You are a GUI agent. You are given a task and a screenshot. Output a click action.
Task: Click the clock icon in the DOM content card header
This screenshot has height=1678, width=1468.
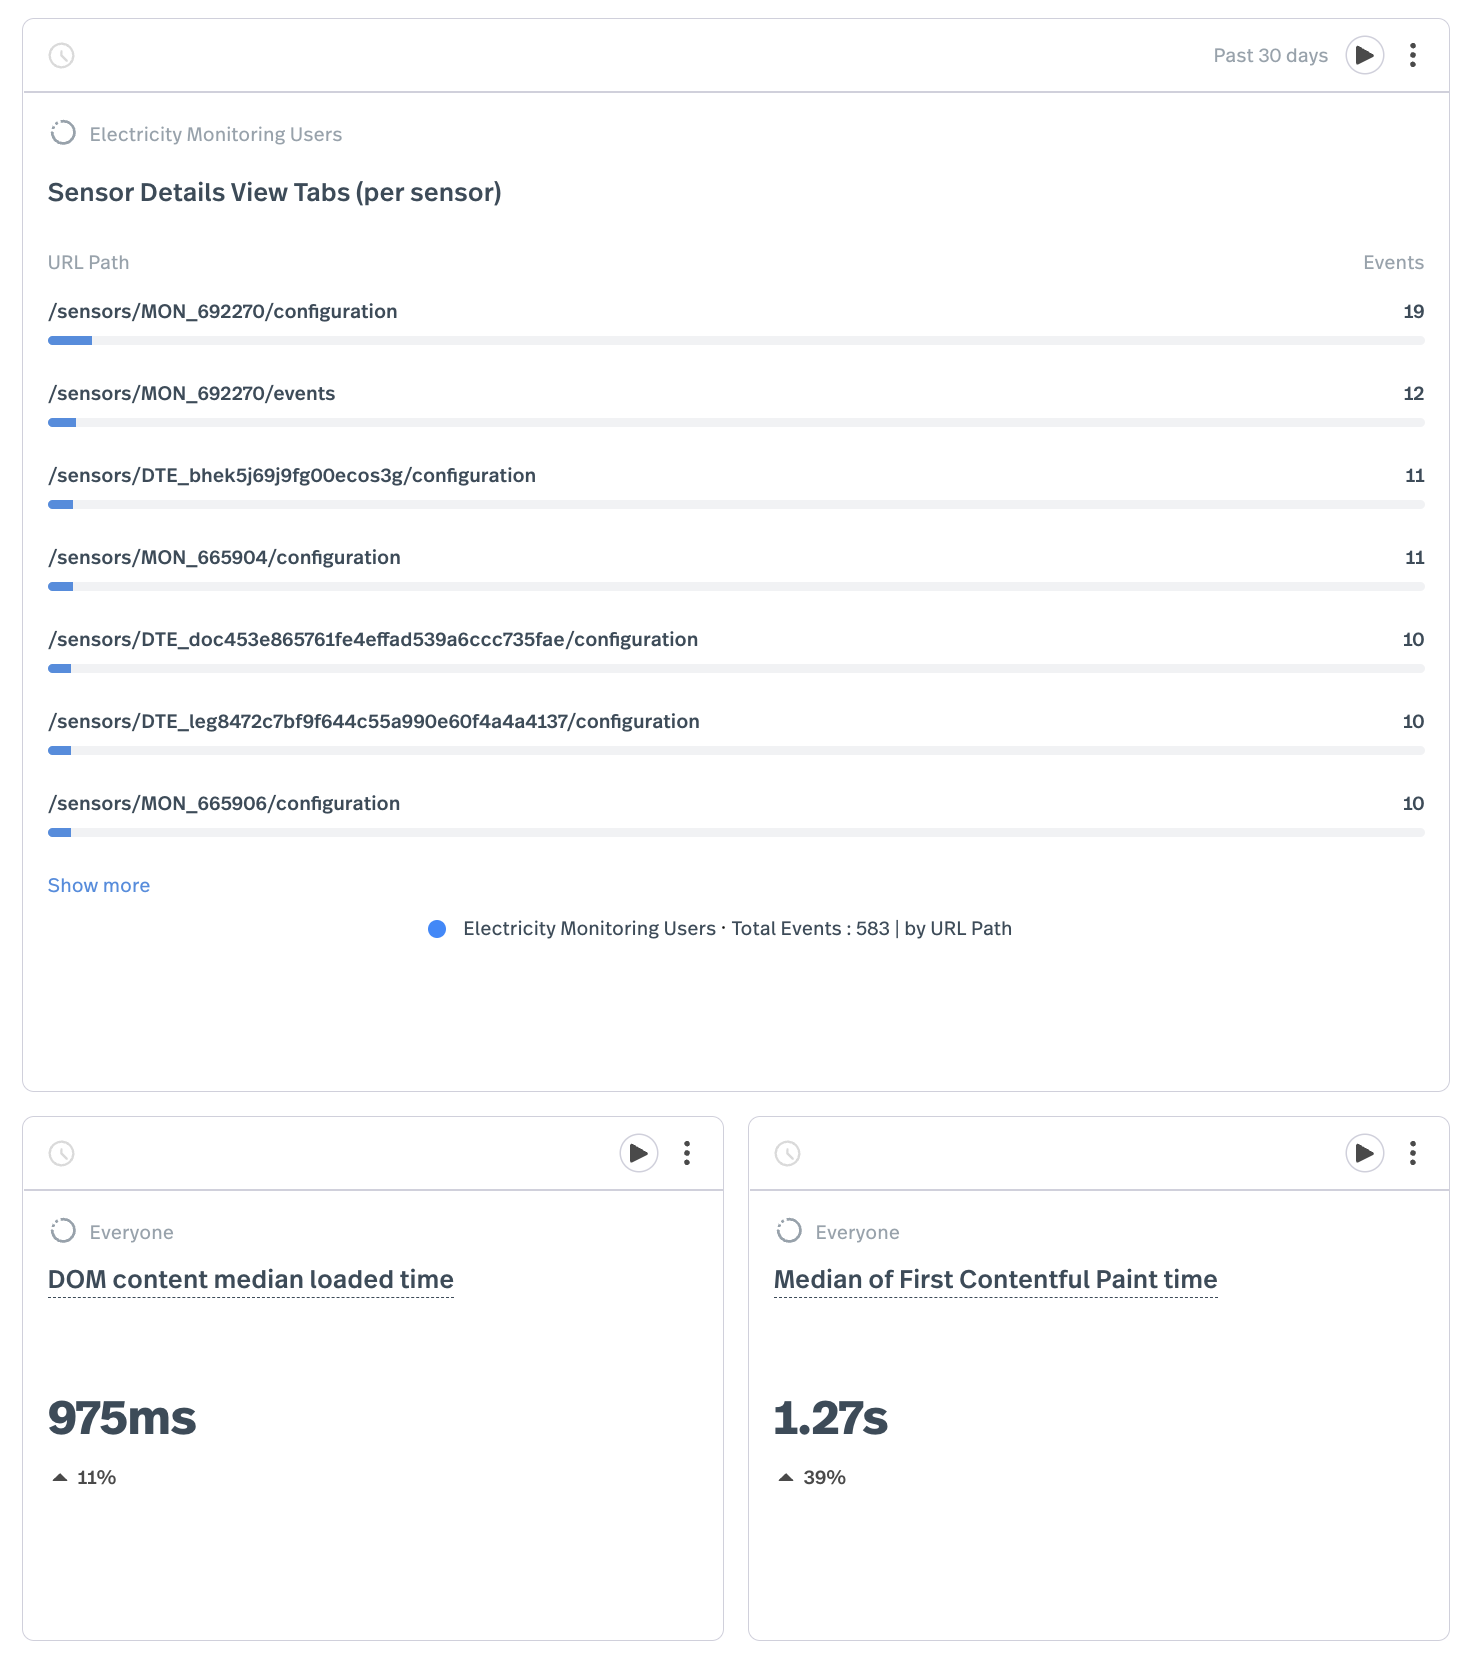tap(62, 1153)
